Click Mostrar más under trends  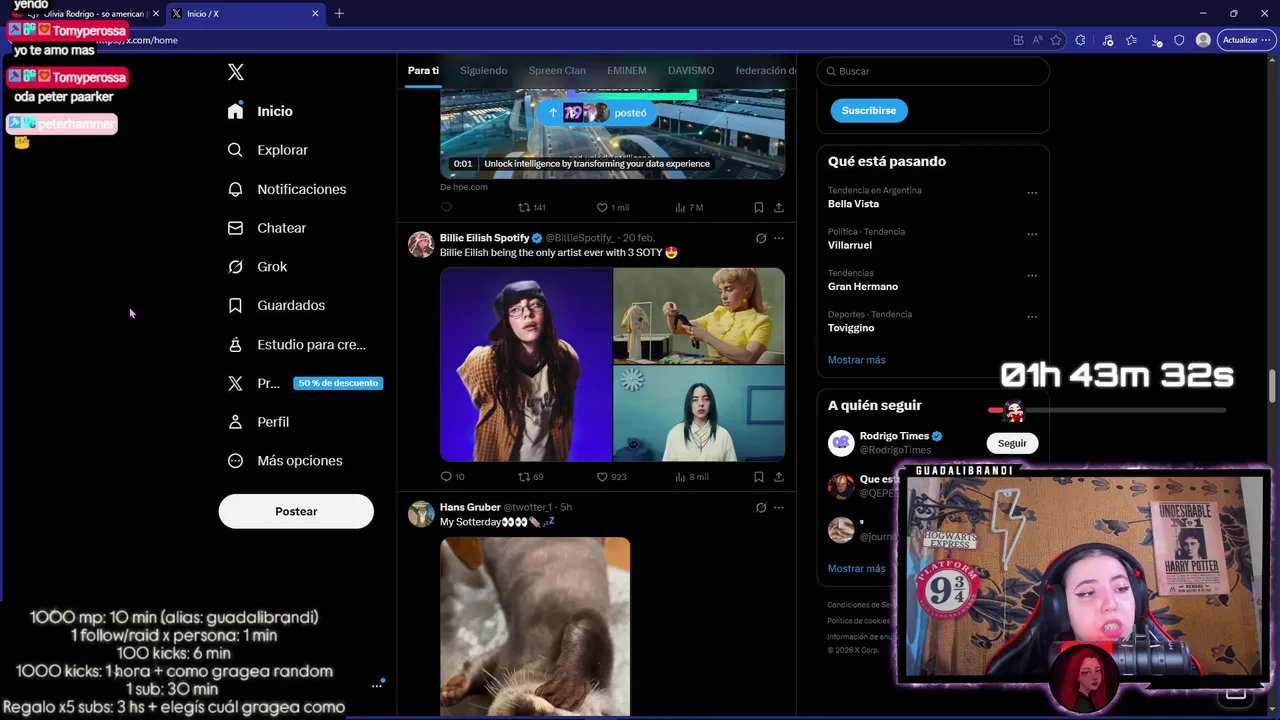click(x=857, y=360)
